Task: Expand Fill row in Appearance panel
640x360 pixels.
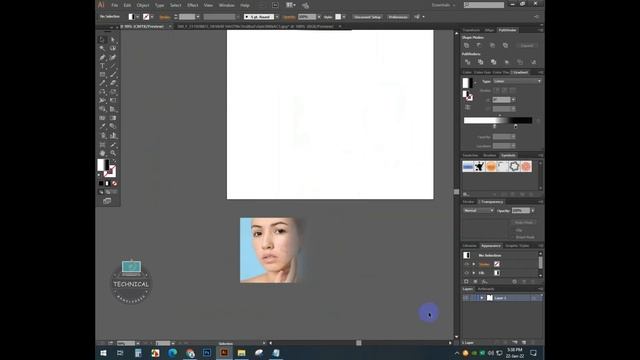Action: point(473,273)
